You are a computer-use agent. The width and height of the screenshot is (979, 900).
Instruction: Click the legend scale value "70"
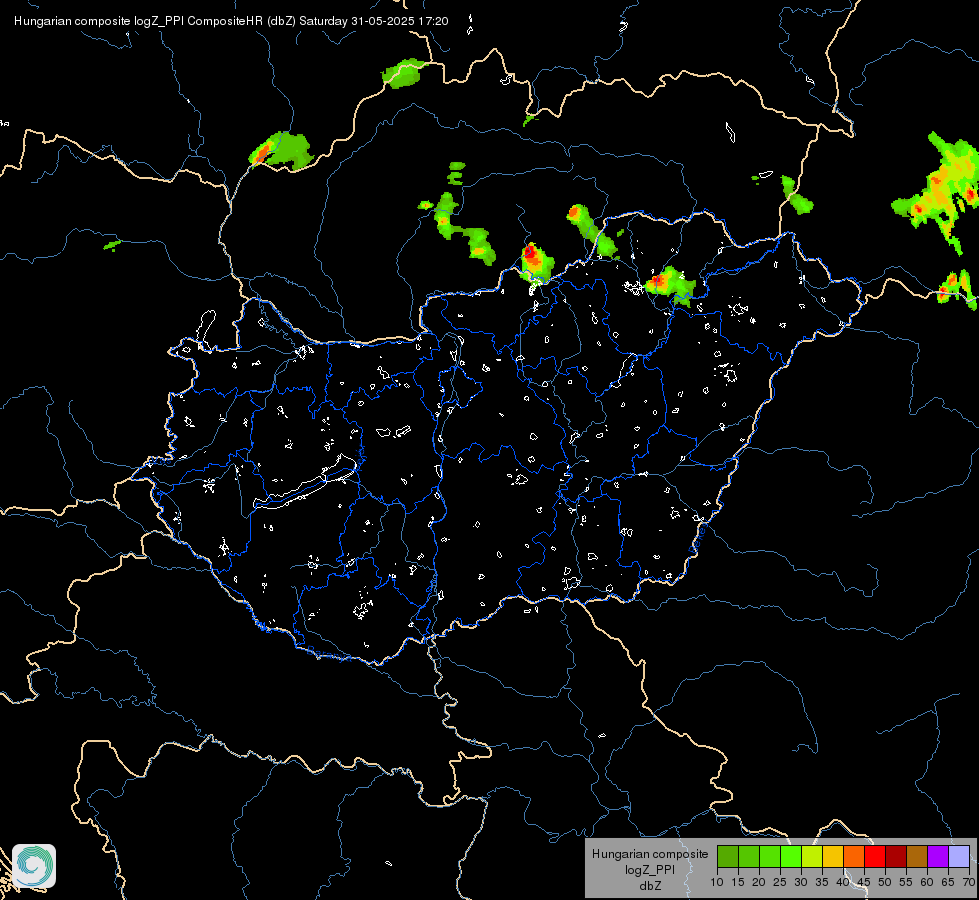pyautogui.click(x=969, y=883)
